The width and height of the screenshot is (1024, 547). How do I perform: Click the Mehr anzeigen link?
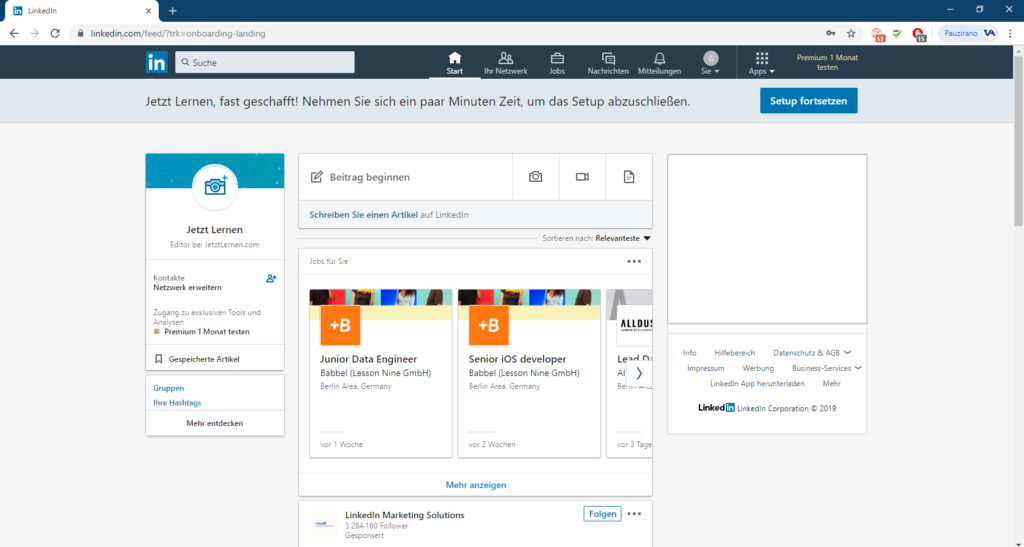click(x=475, y=485)
